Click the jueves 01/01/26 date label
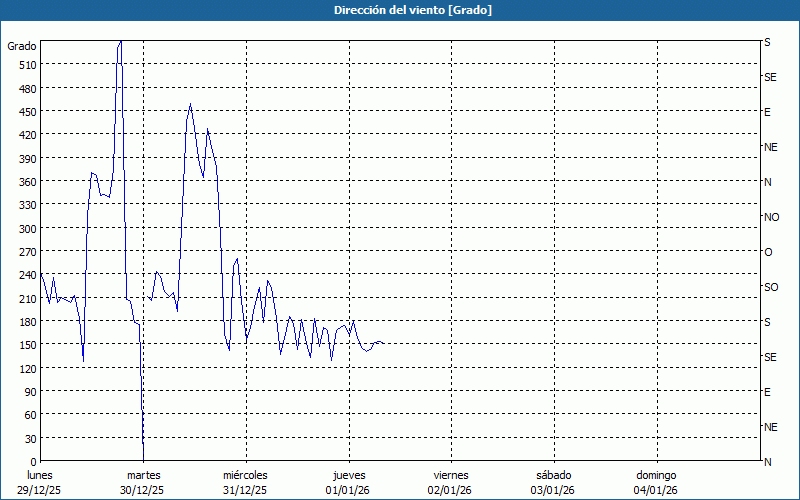The image size is (800, 500). (349, 483)
